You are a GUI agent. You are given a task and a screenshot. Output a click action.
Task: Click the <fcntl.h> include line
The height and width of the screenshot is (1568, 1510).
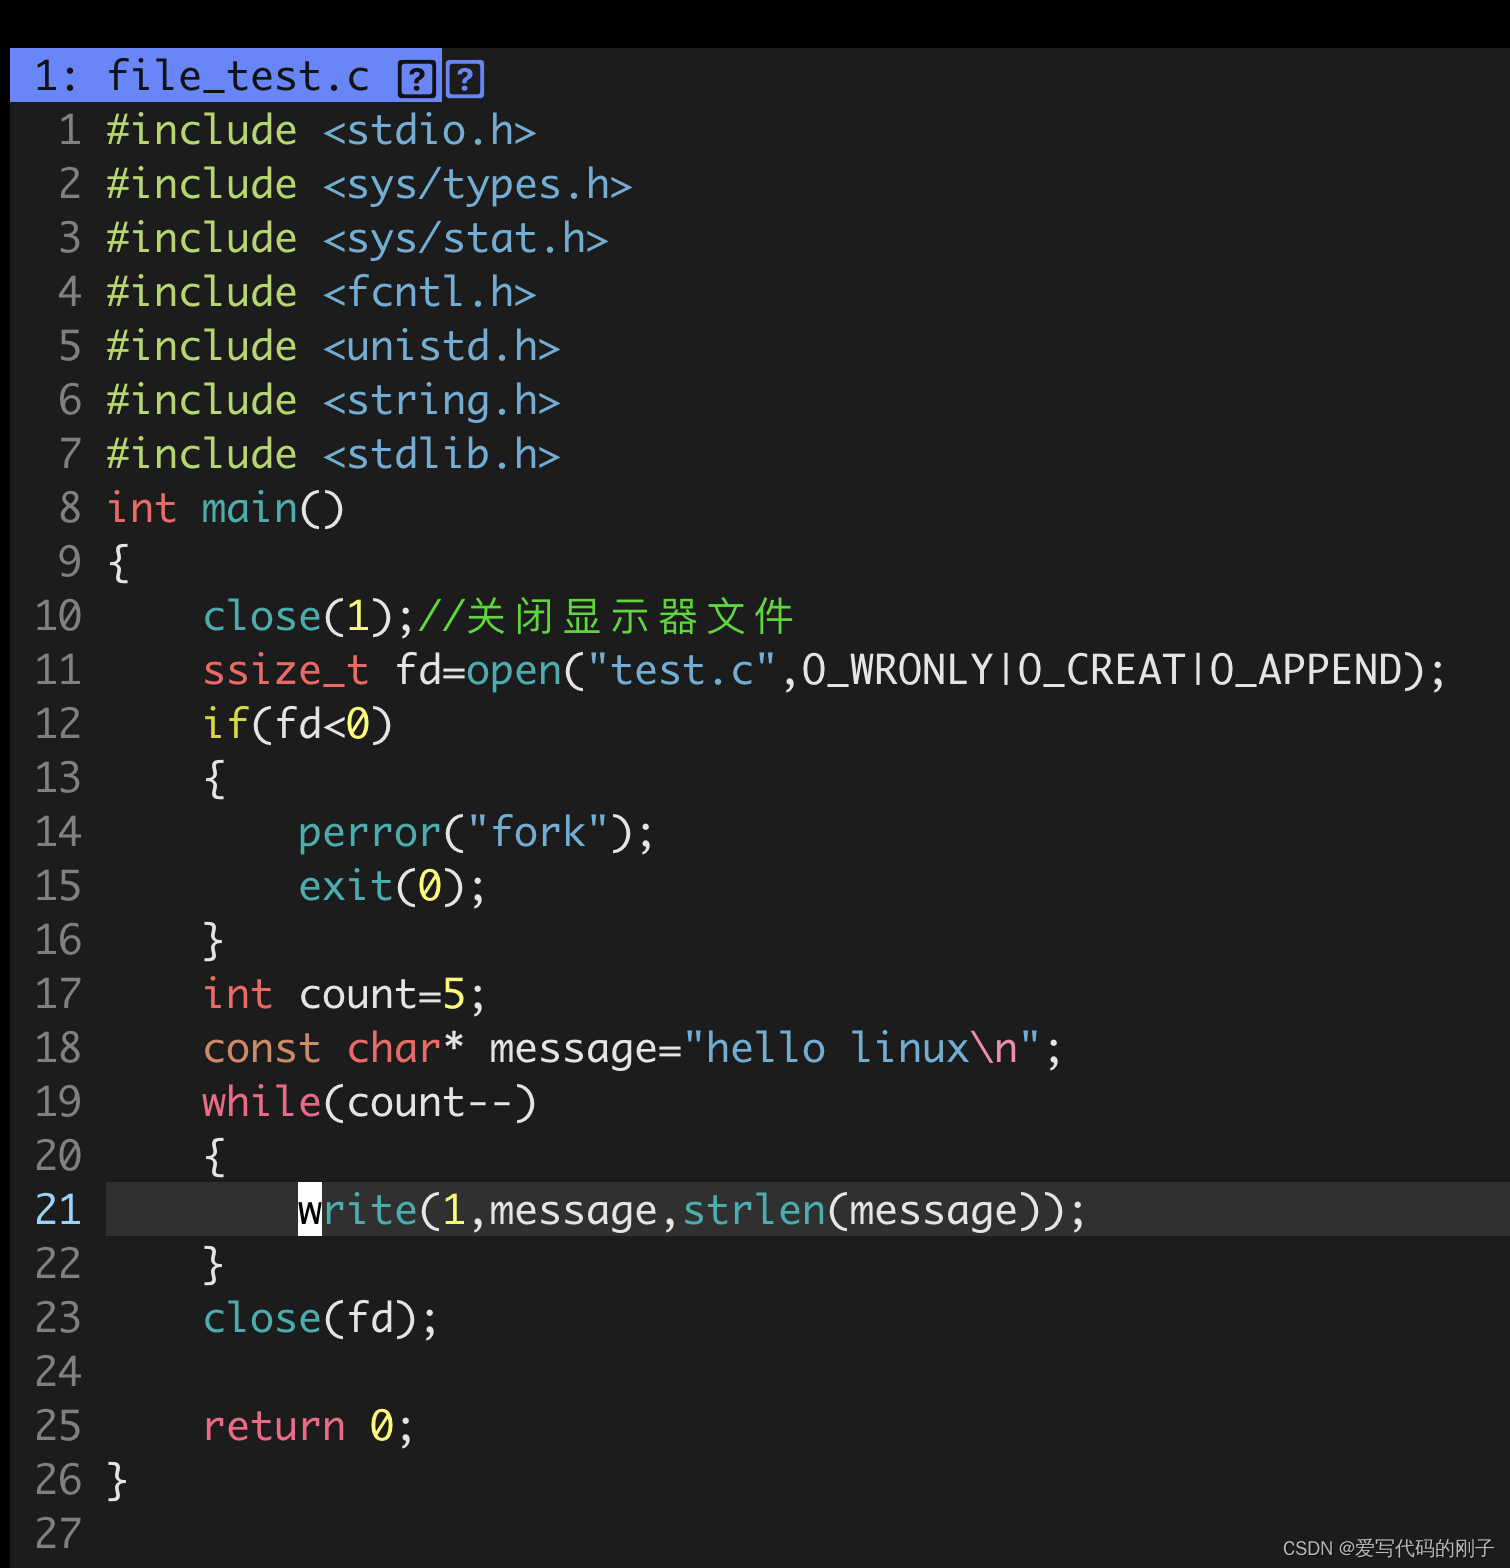click(321, 293)
